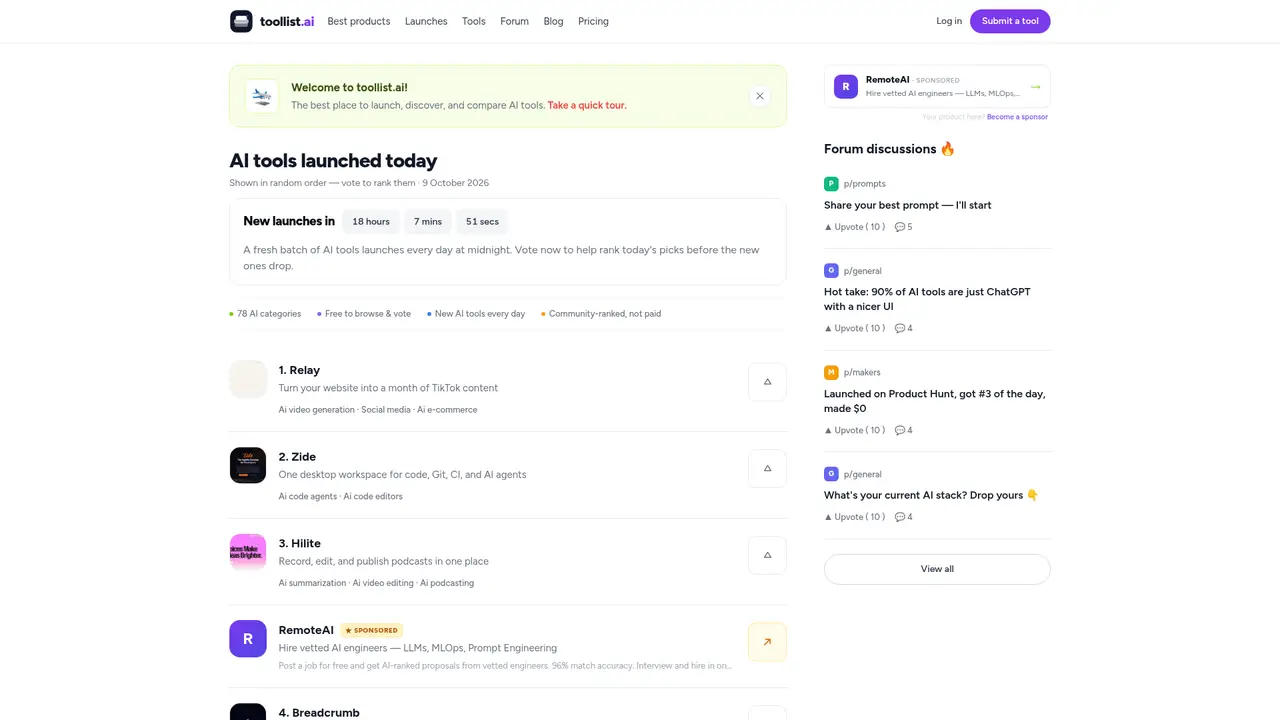Upvote 'What's your current AI stack' discussion
Viewport: 1280px width, 720px height.
point(854,517)
